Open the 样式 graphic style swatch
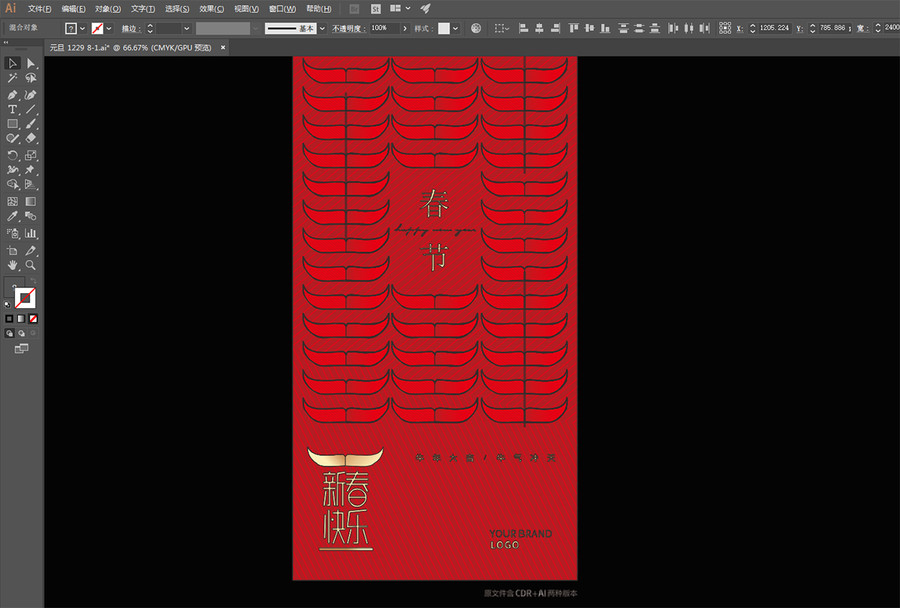 click(444, 28)
